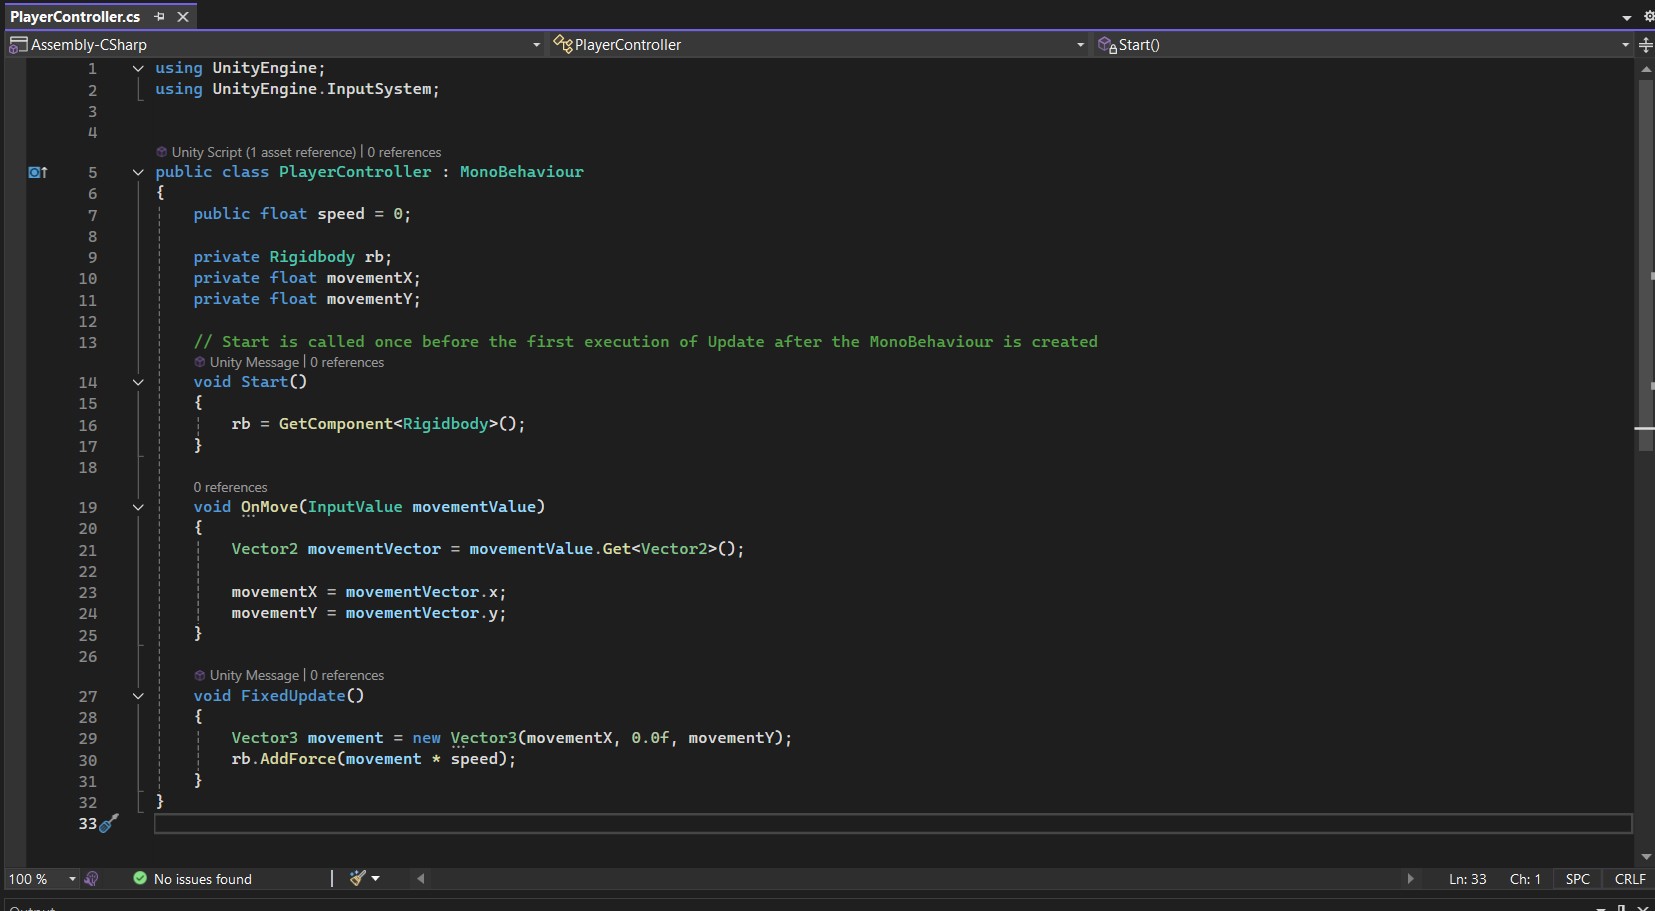Image resolution: width=1655 pixels, height=911 pixels.
Task: Close the PlayerController.cs tab
Action: point(183,17)
